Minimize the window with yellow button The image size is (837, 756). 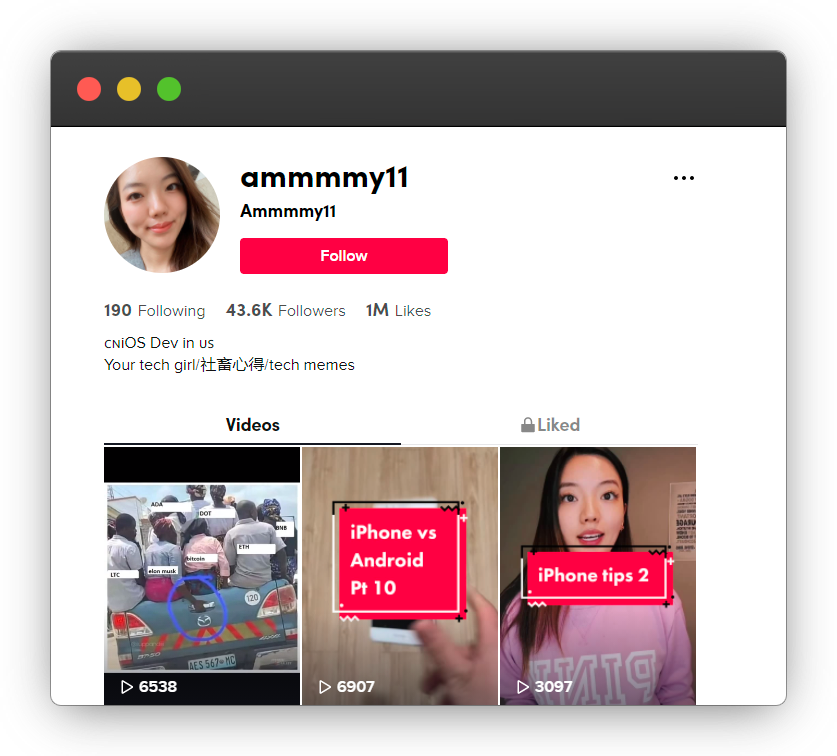coord(129,89)
